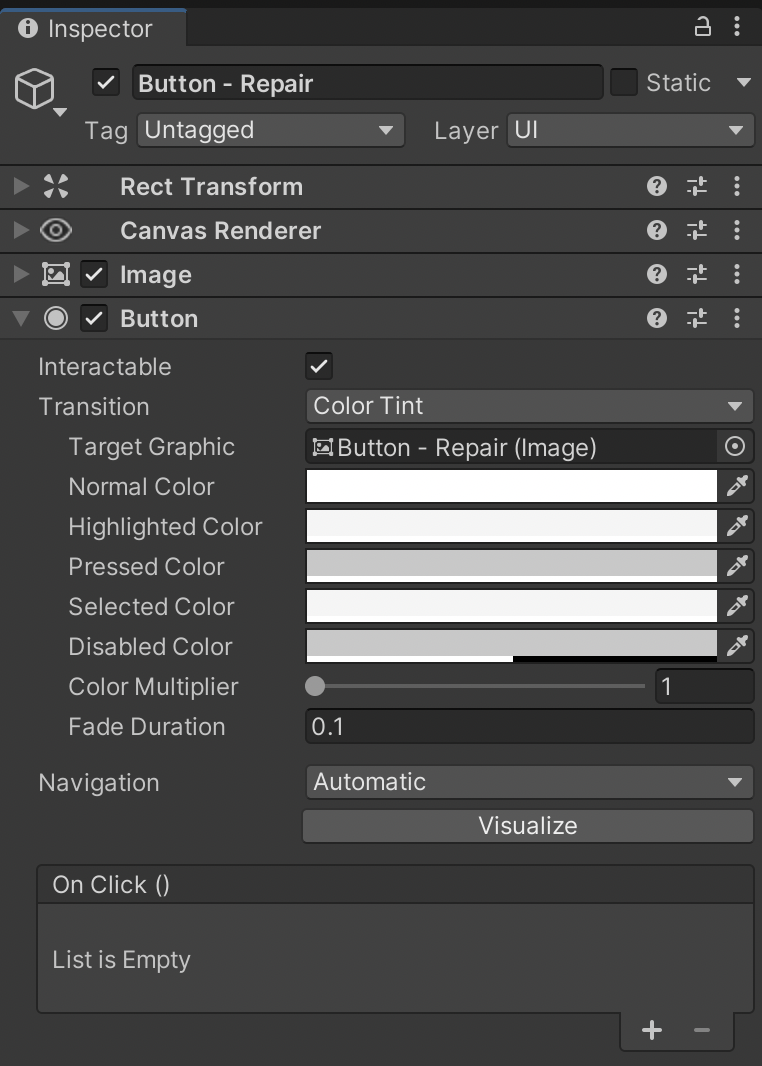
Task: Open the Tag dropdown showing Untagged
Action: pos(270,130)
